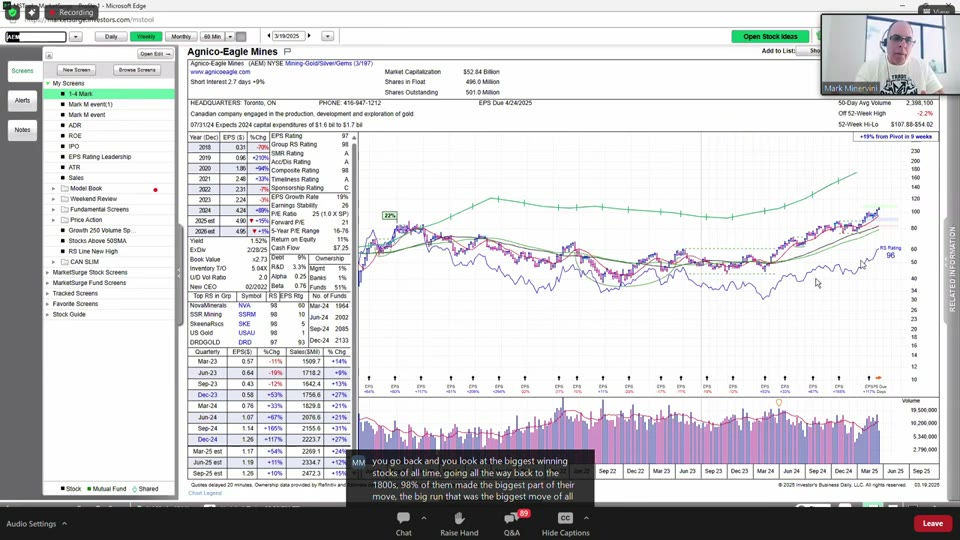Expand MarketSurge Stock Screens
The height and width of the screenshot is (540, 960).
click(48, 272)
